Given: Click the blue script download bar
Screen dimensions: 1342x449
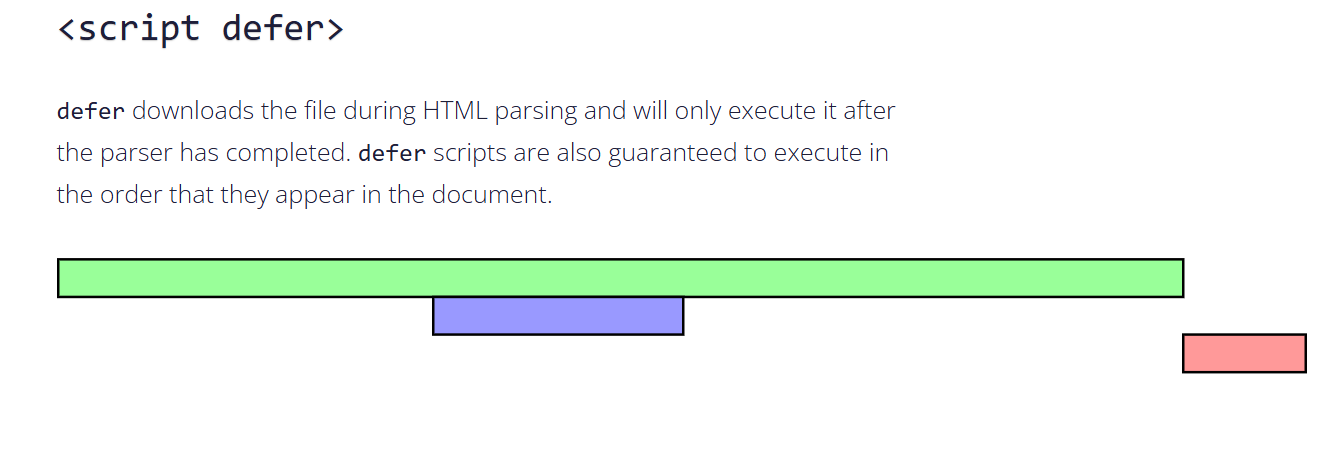Looking at the screenshot, I should 558,316.
